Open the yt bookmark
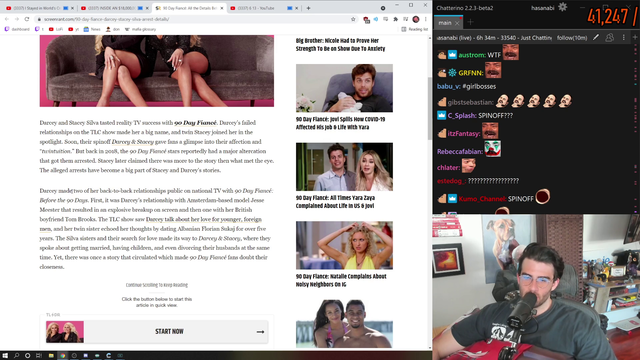Screen dimensions: 640x360 click(x=73, y=29)
